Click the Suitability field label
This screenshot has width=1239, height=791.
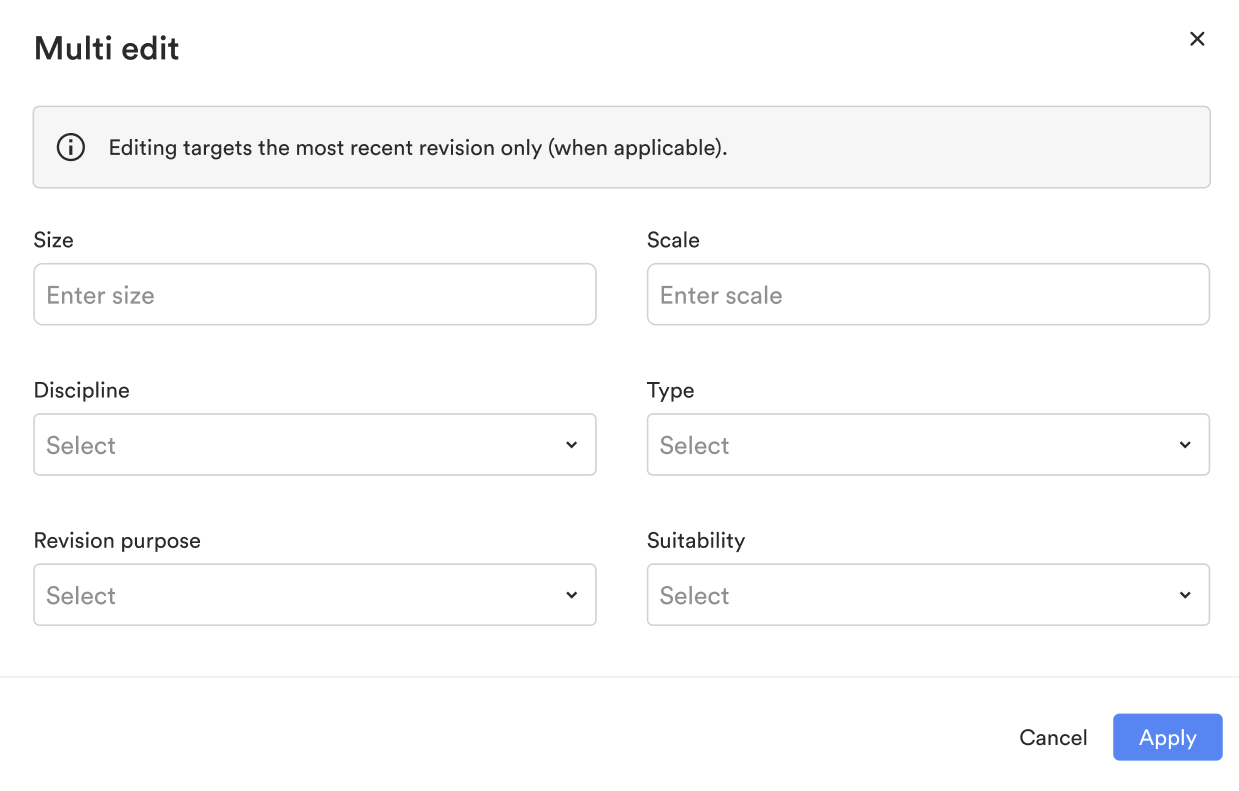[696, 540]
